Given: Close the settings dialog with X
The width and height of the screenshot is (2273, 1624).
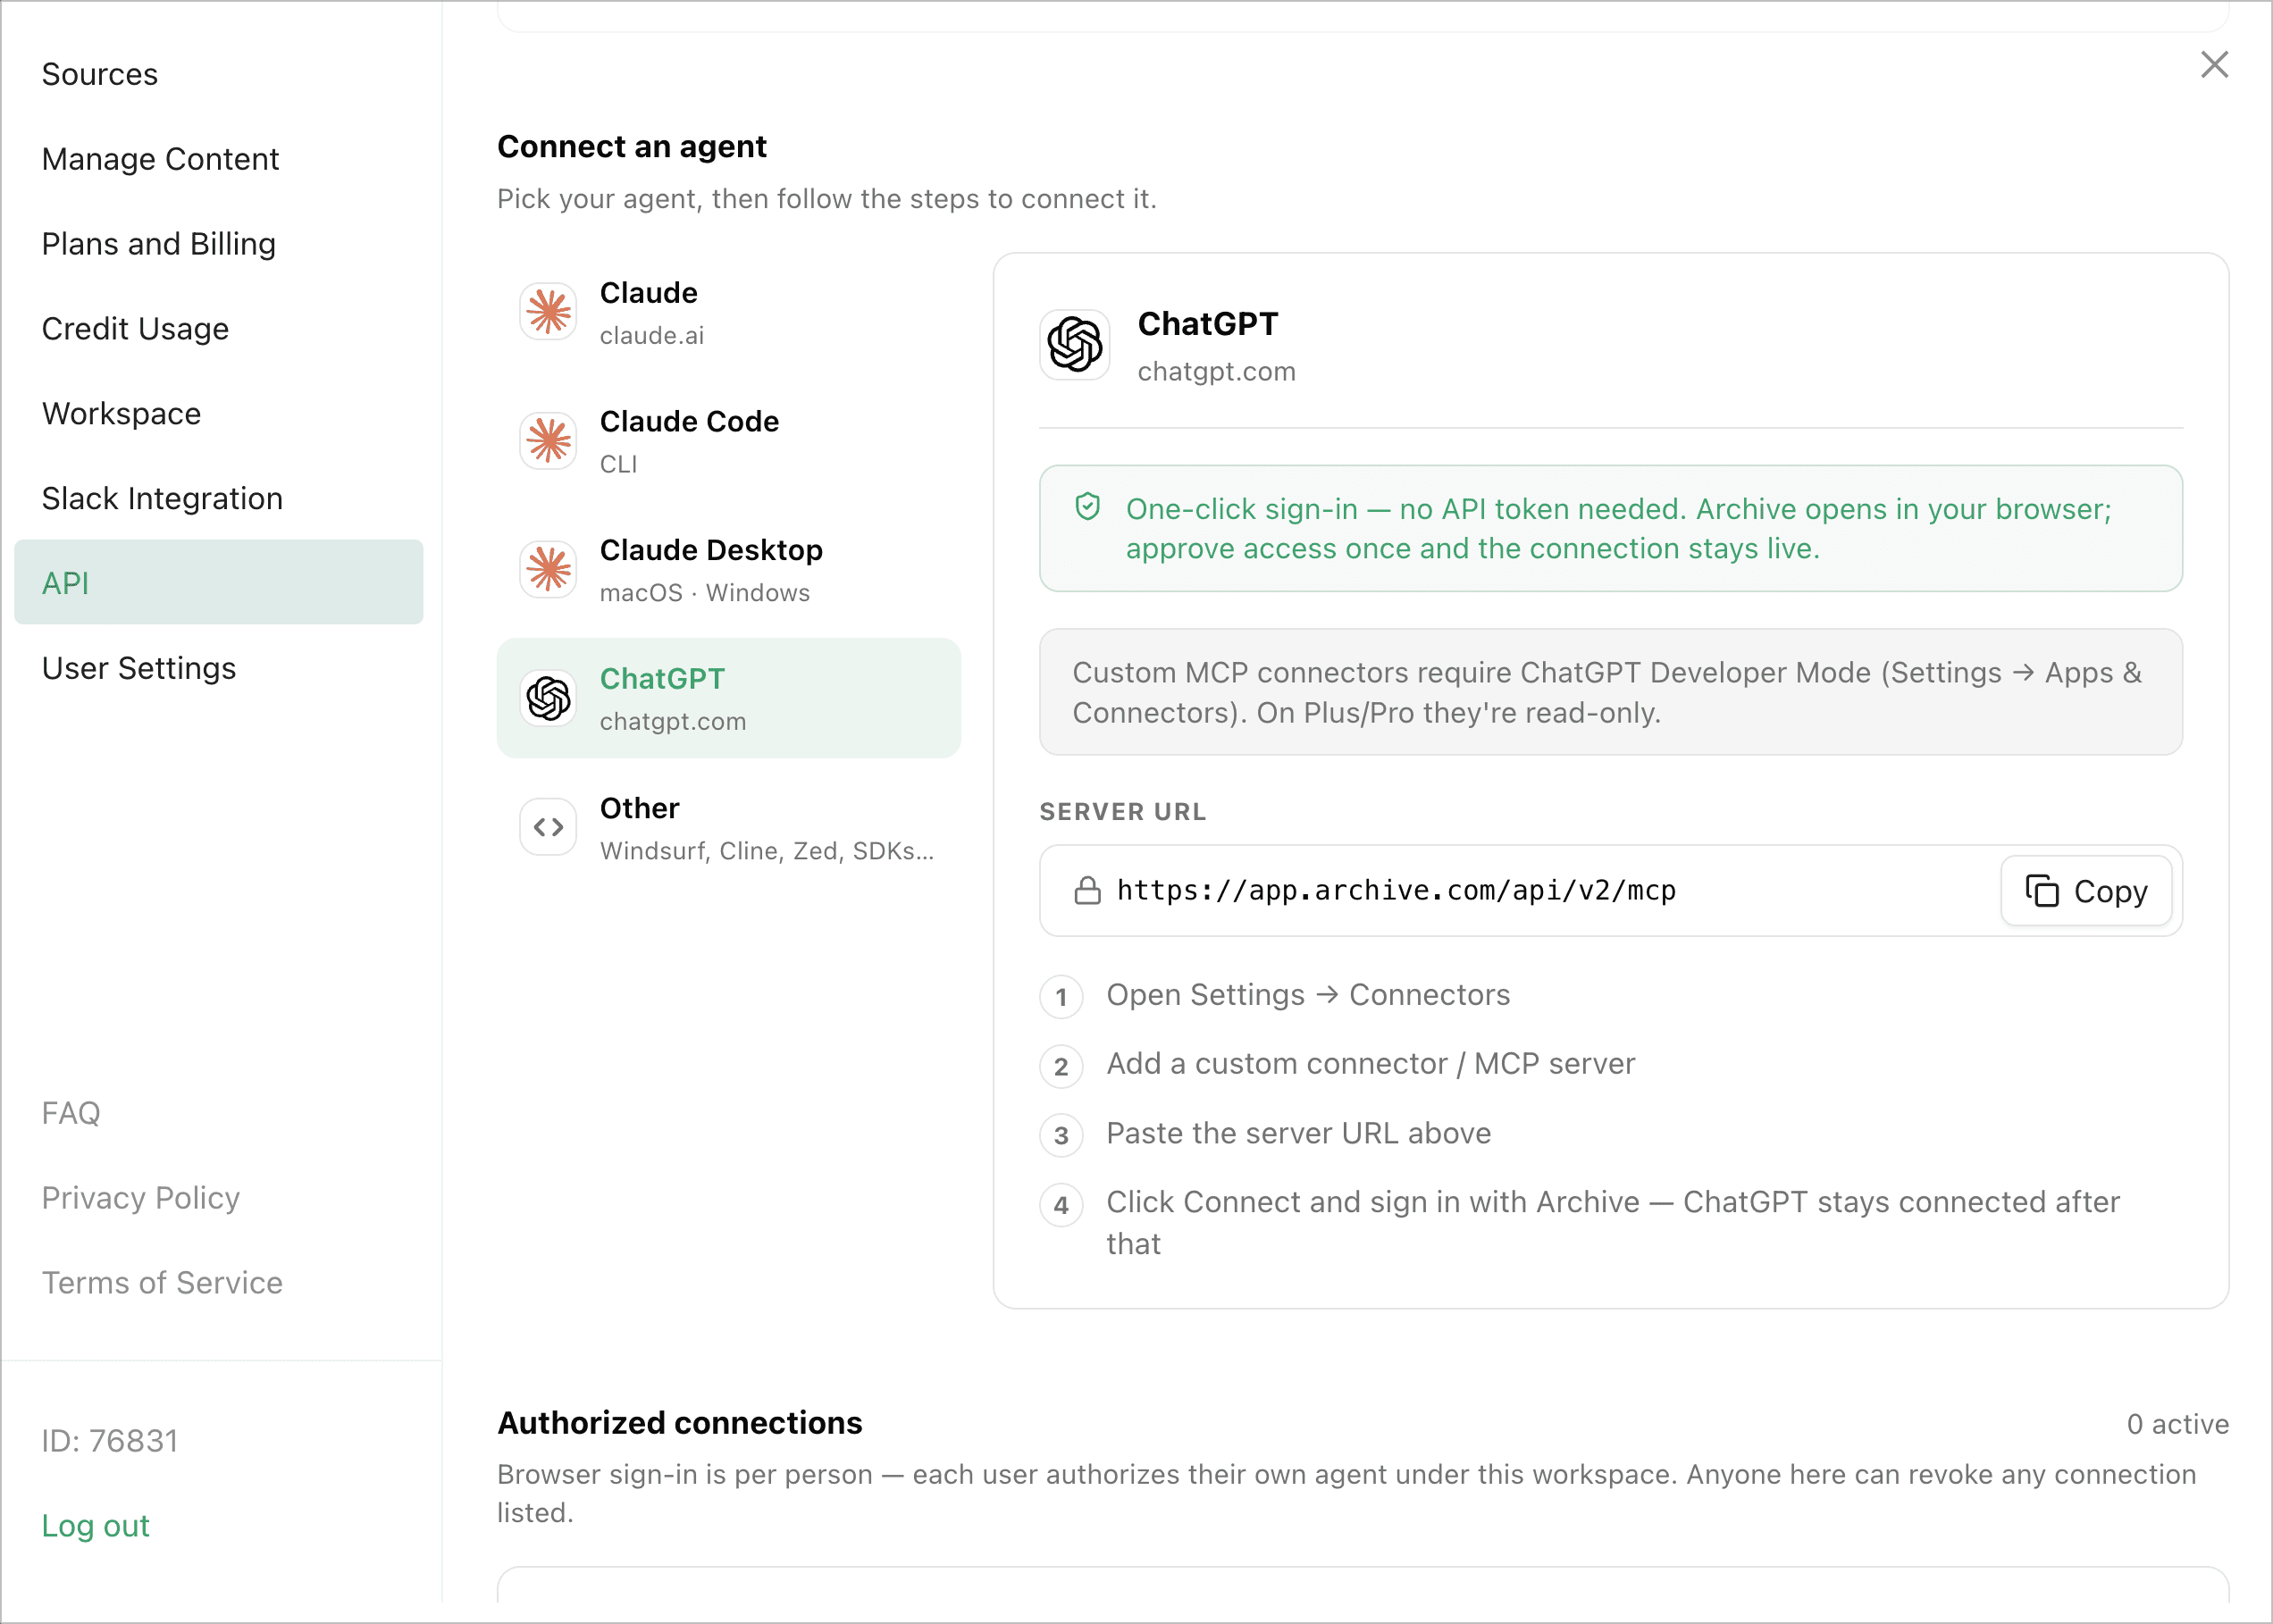Looking at the screenshot, I should point(2214,65).
